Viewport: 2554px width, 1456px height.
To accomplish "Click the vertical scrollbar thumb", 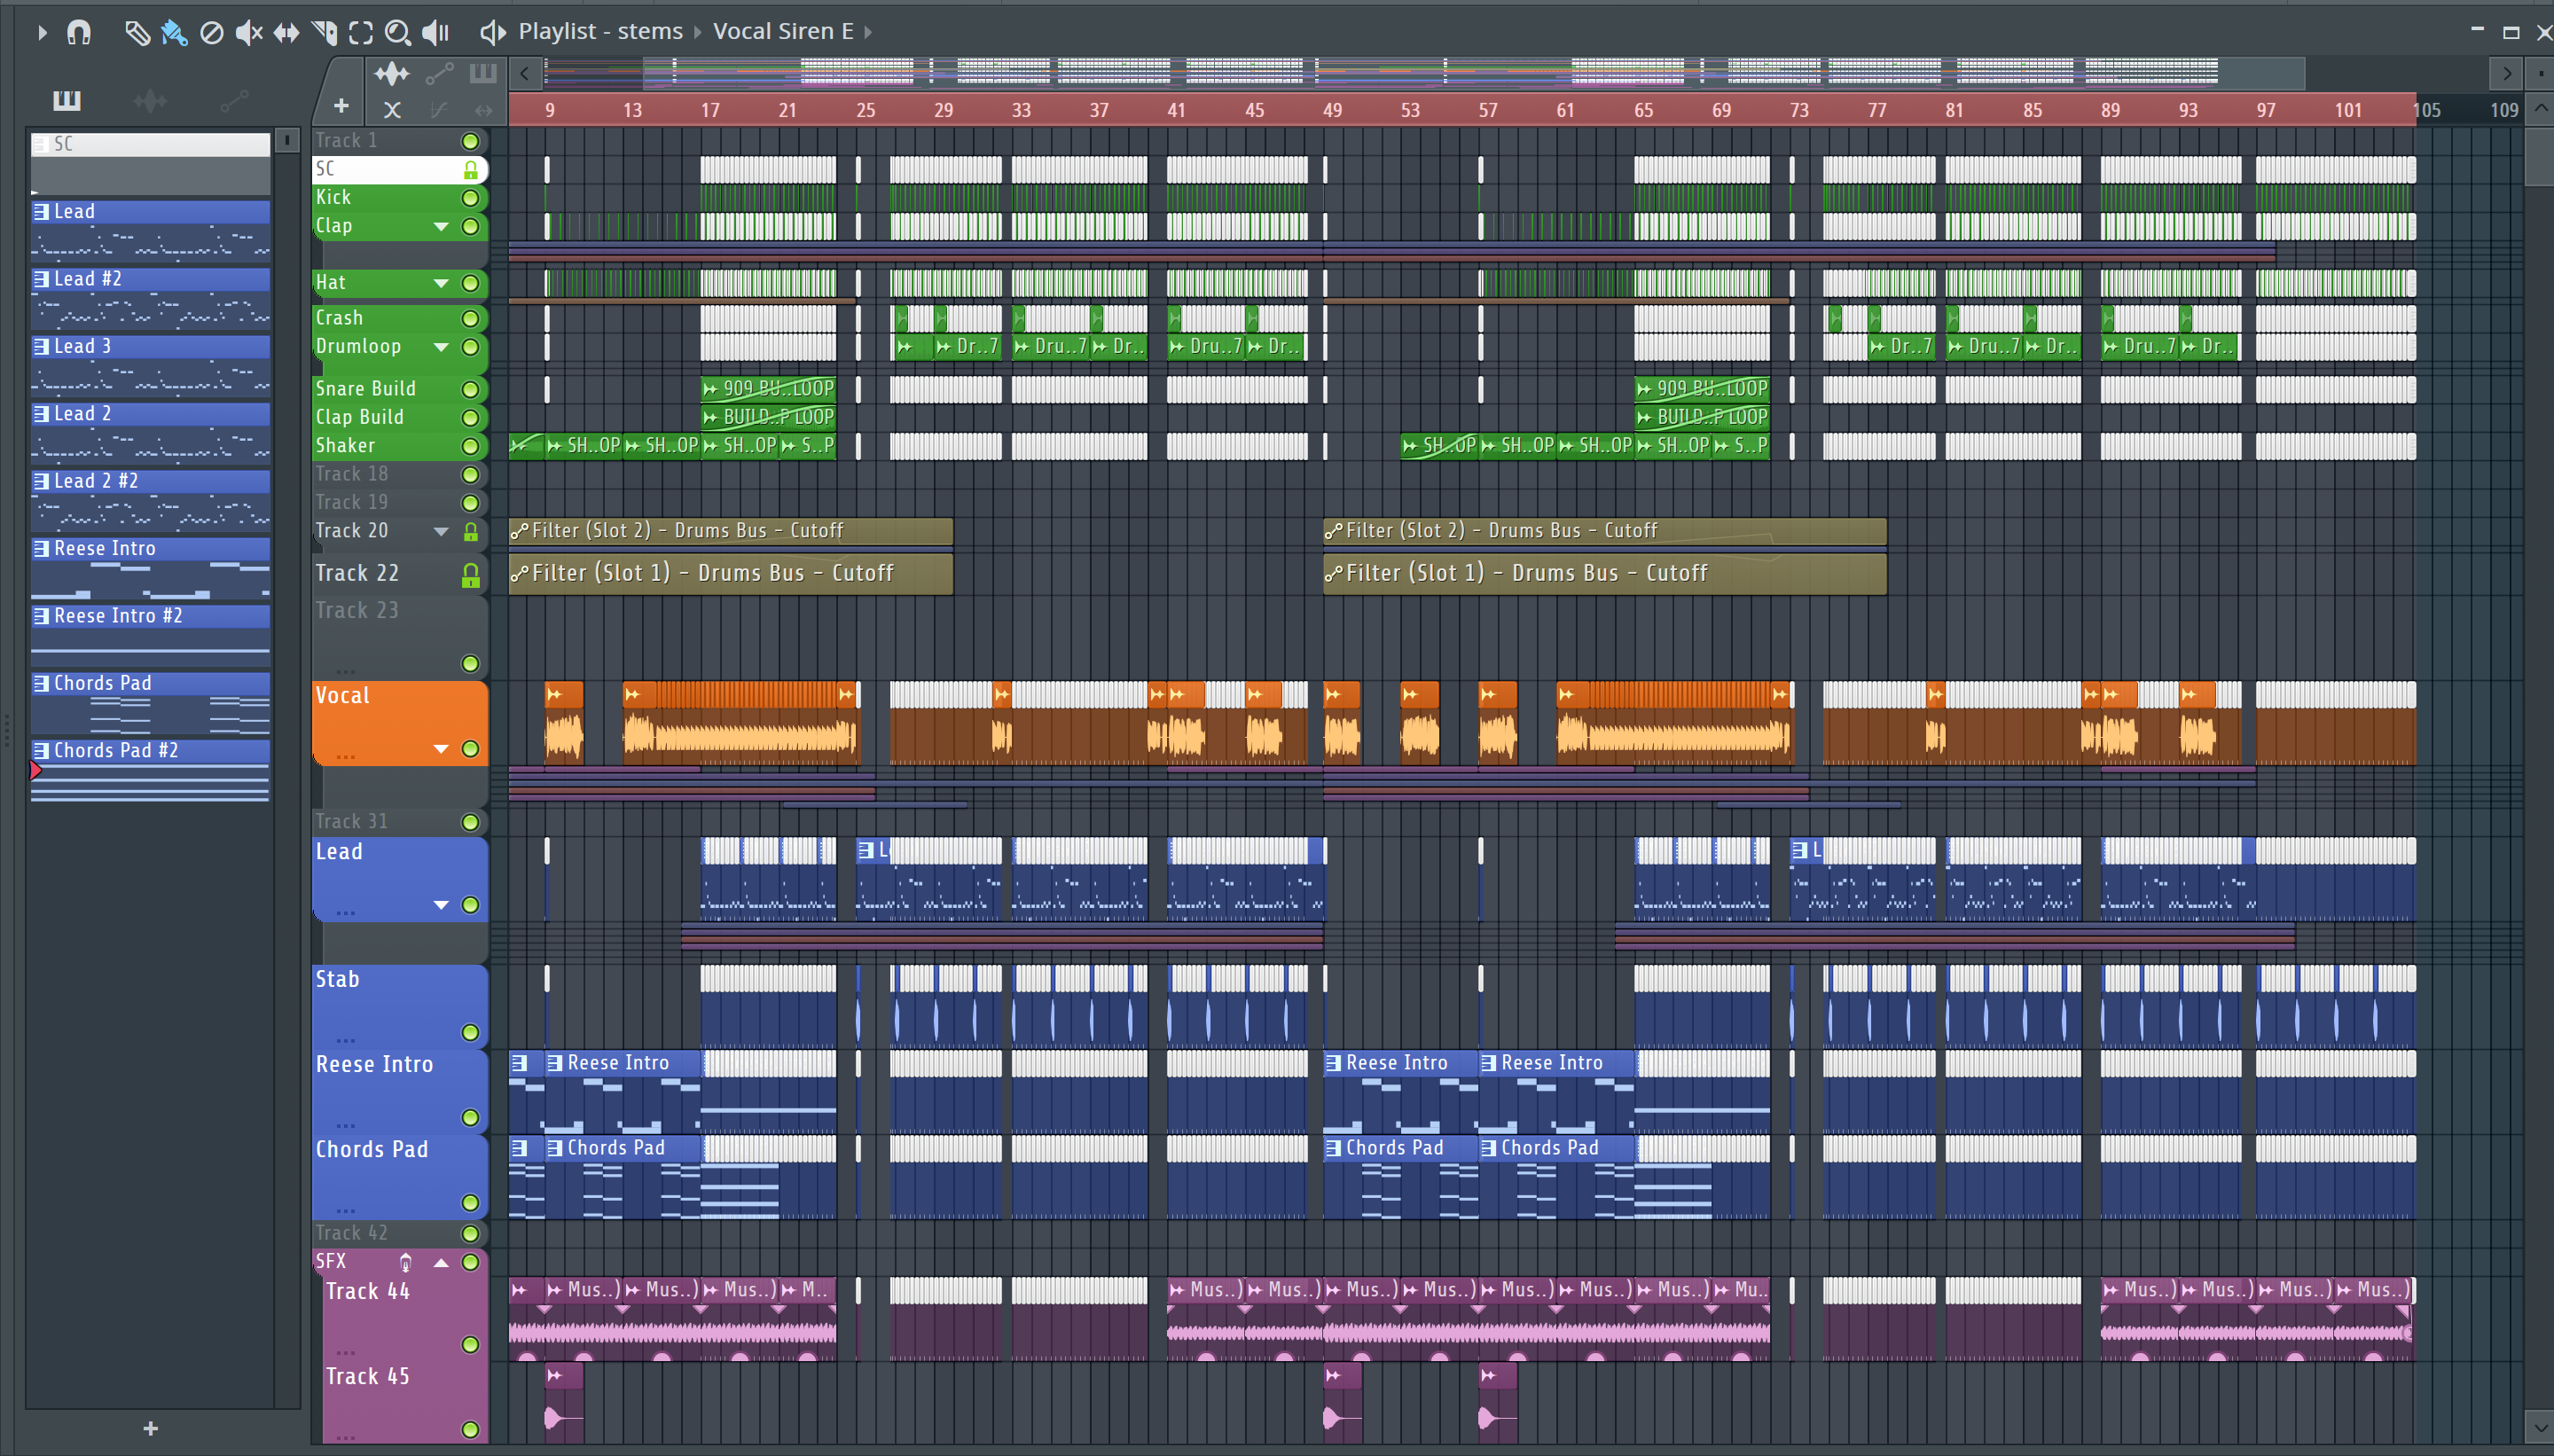I will click(2540, 156).
